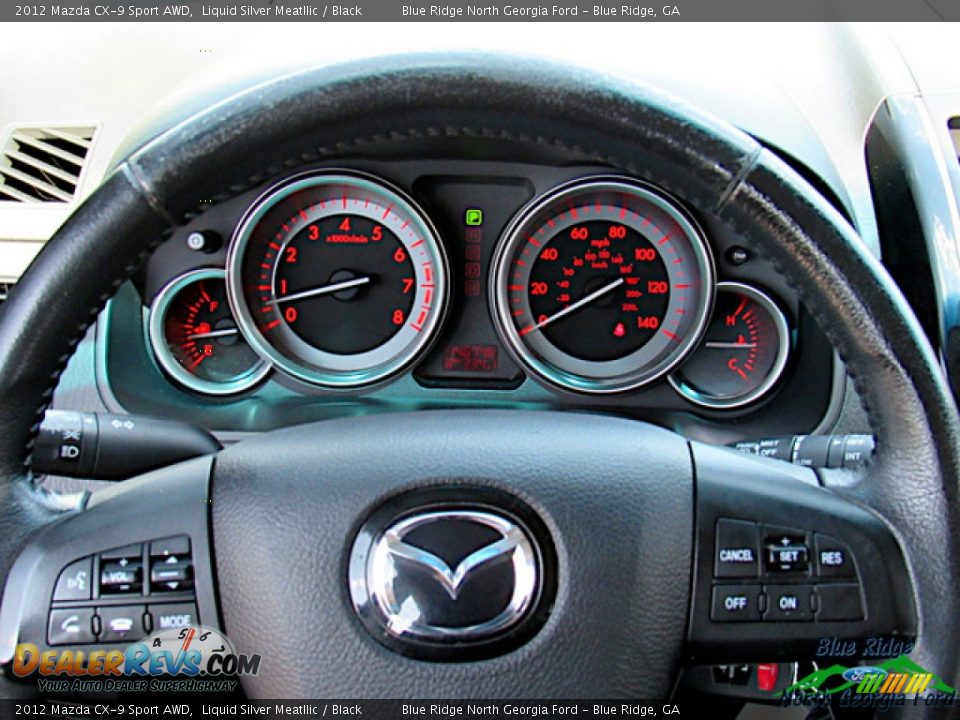Image resolution: width=960 pixels, height=720 pixels.
Task: Click the headlight icon on left stalk
Action: [71, 452]
